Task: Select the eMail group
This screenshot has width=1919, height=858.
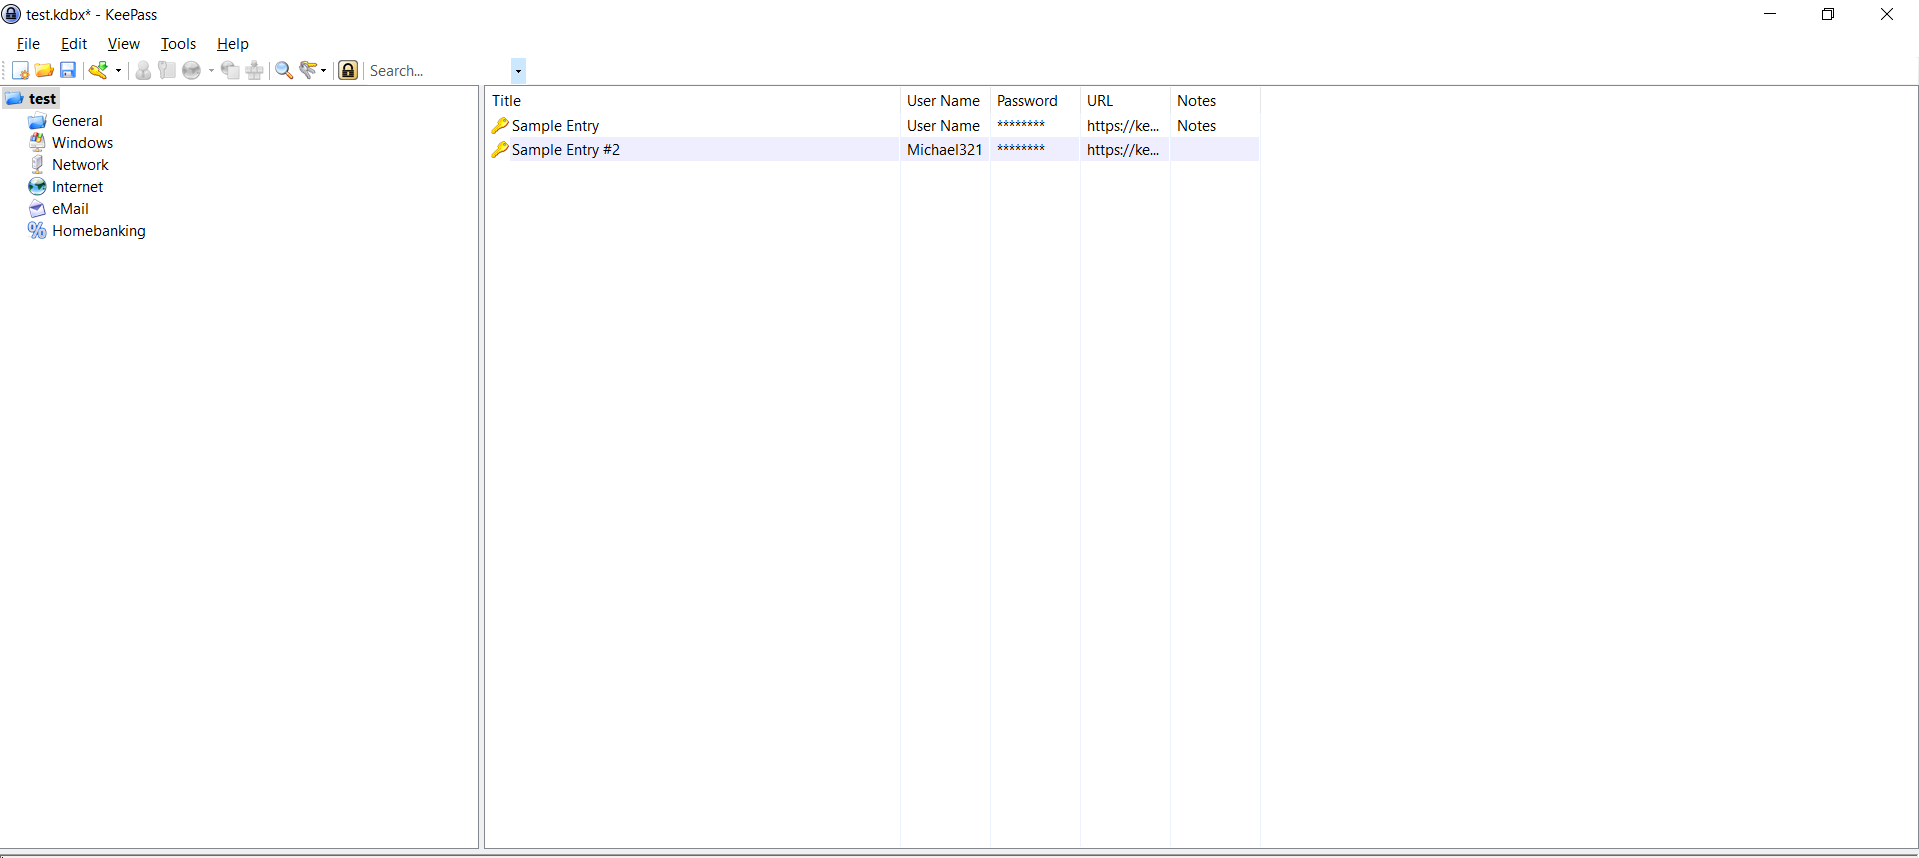Action: [x=70, y=209]
